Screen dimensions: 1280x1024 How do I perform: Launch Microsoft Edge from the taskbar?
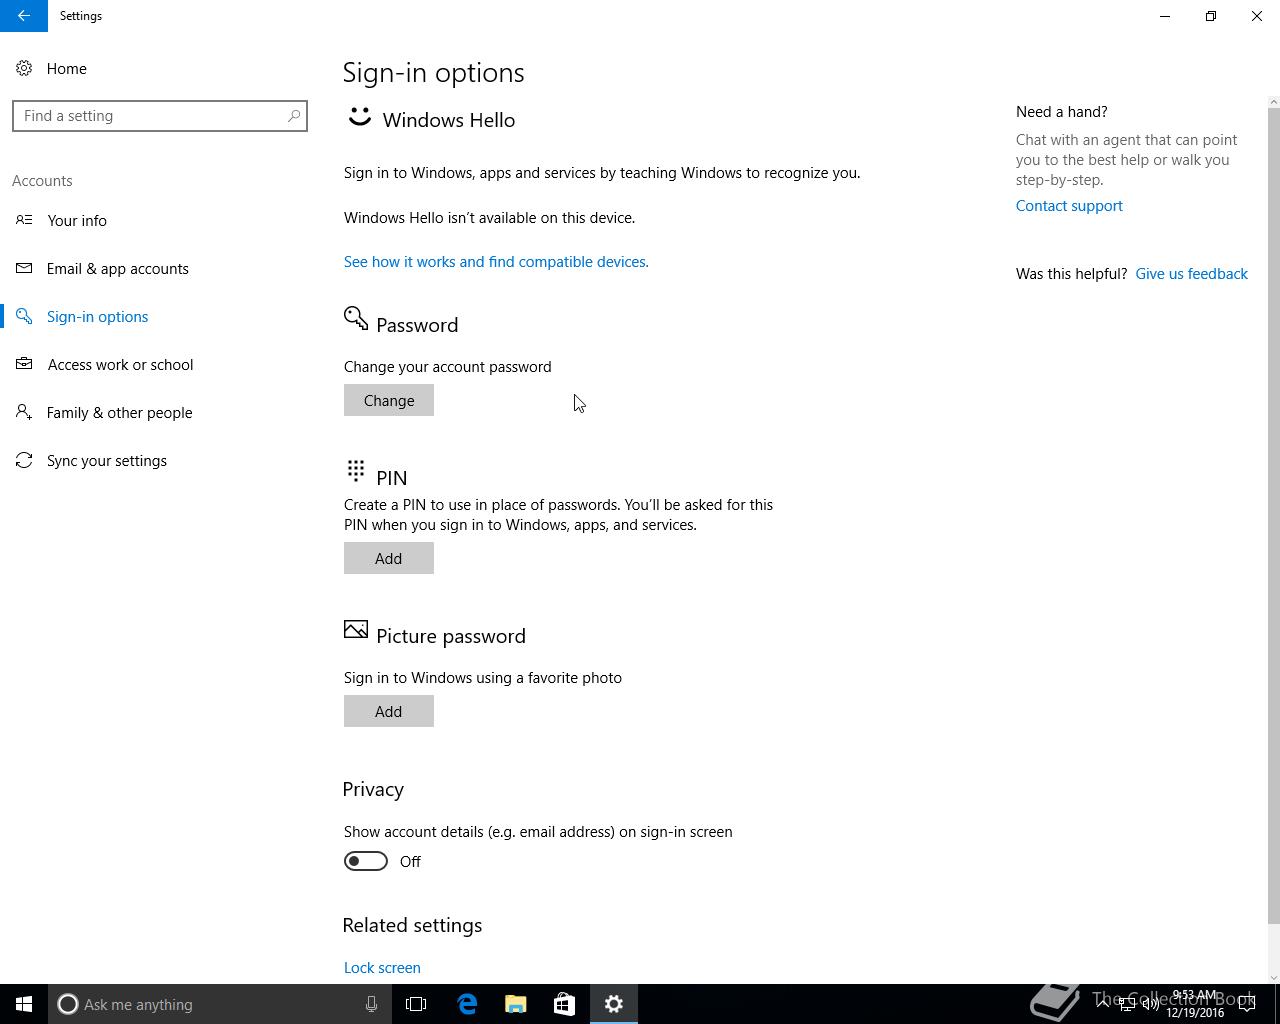[467, 1004]
